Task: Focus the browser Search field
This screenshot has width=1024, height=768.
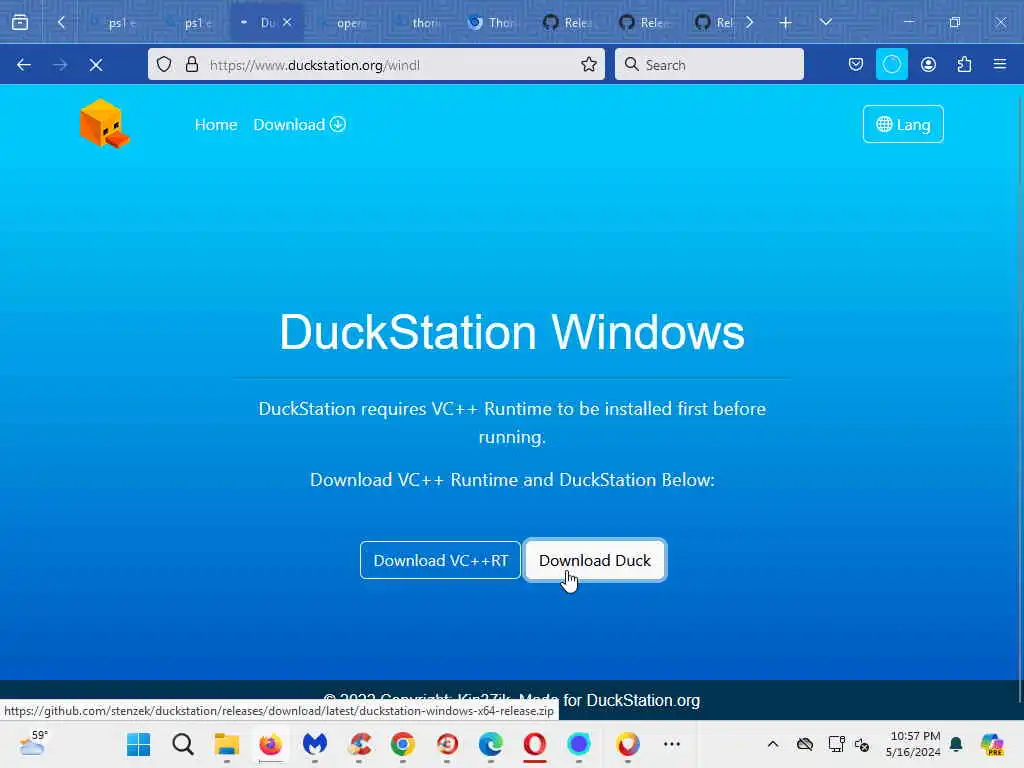Action: click(709, 65)
